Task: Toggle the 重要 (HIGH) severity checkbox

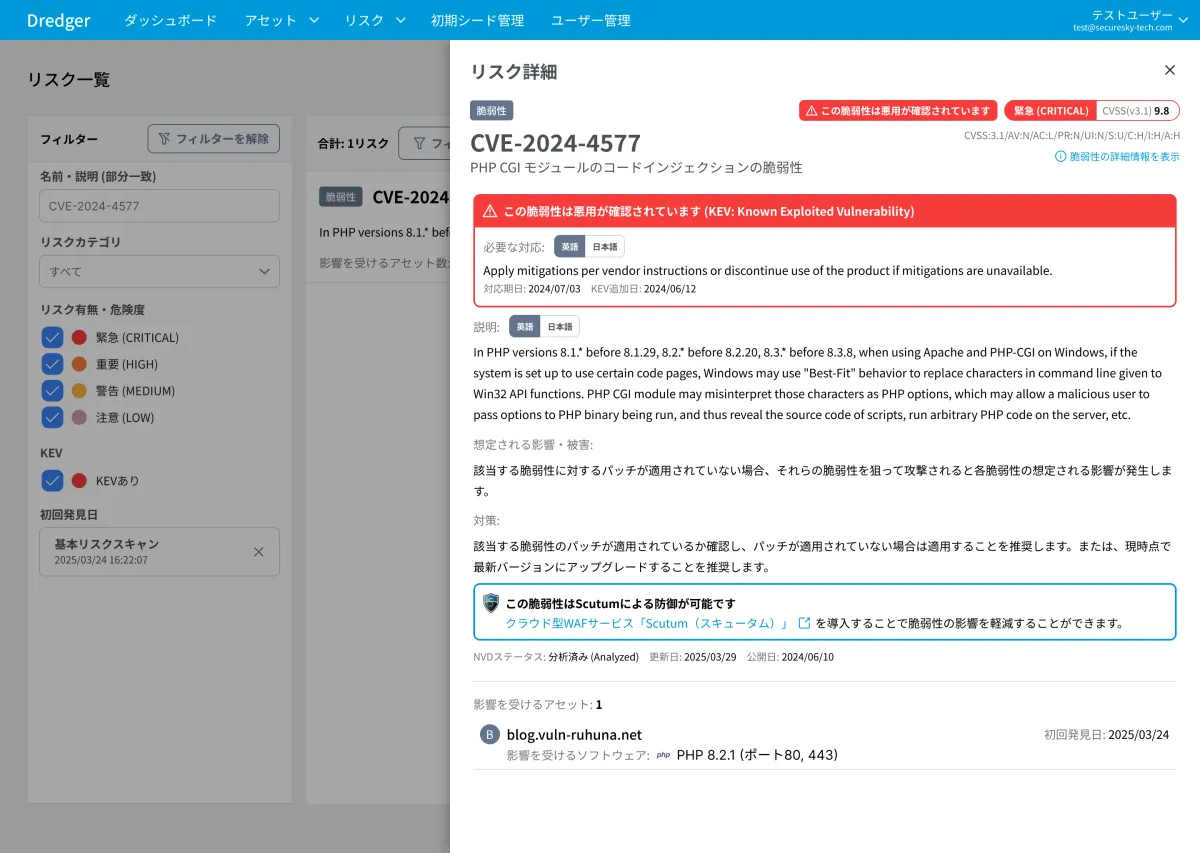Action: point(52,364)
